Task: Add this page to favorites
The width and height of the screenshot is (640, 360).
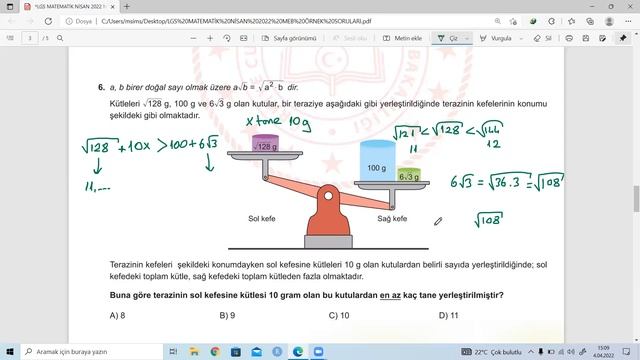Action: [513, 21]
